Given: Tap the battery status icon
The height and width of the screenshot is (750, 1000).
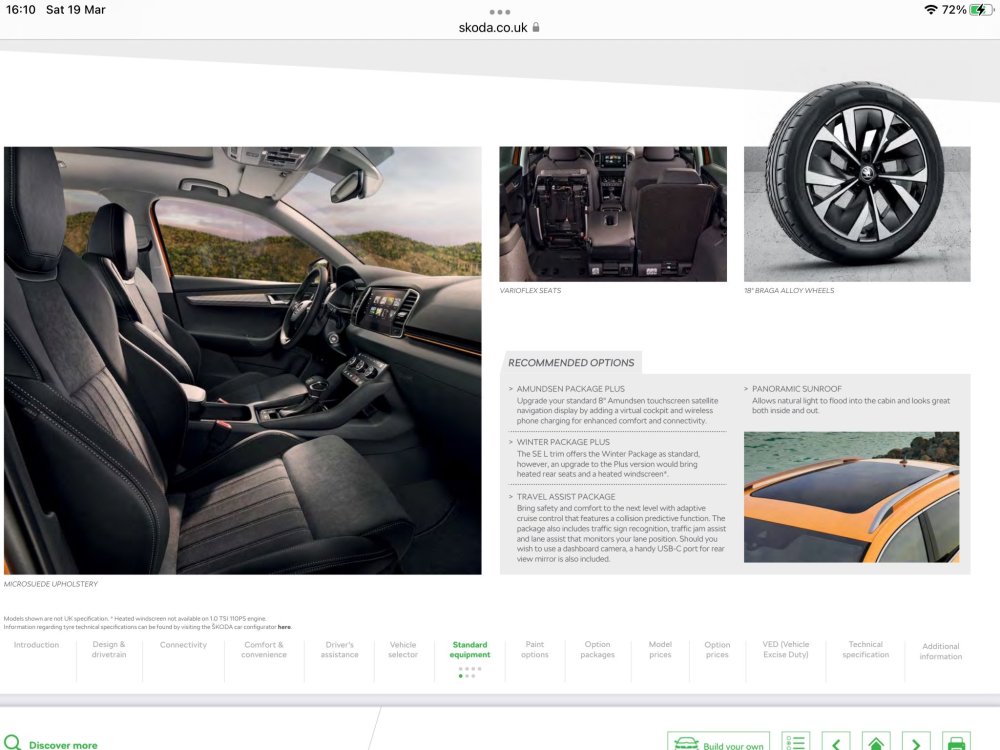Looking at the screenshot, I should point(981,10).
